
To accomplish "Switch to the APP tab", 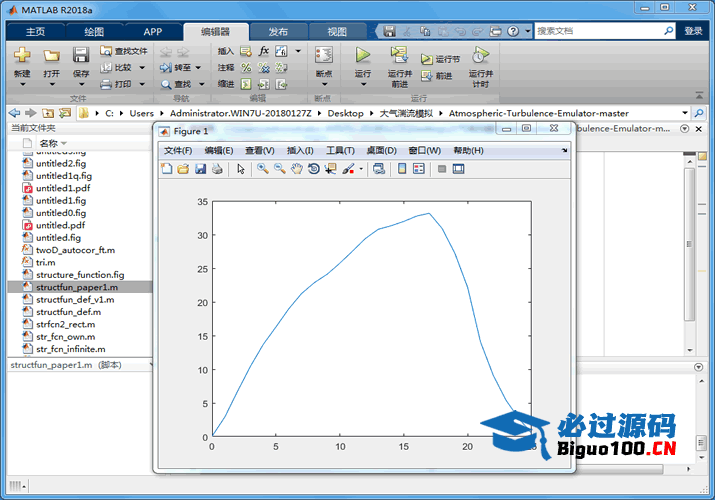I will pos(152,31).
